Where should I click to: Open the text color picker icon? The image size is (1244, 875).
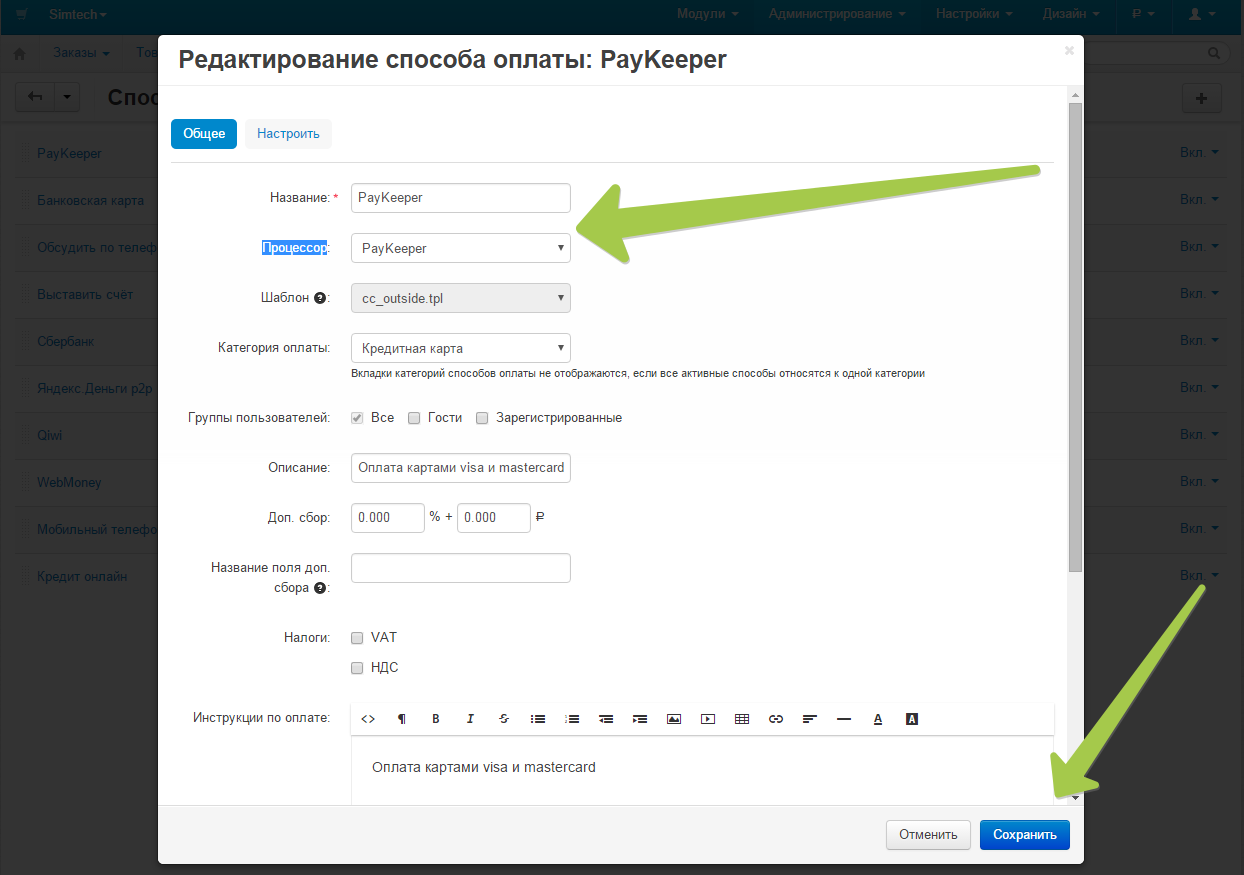[878, 719]
